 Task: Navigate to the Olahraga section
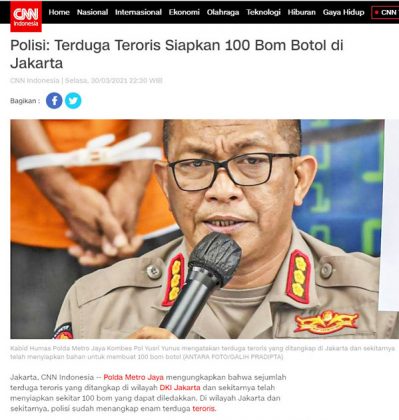click(223, 12)
